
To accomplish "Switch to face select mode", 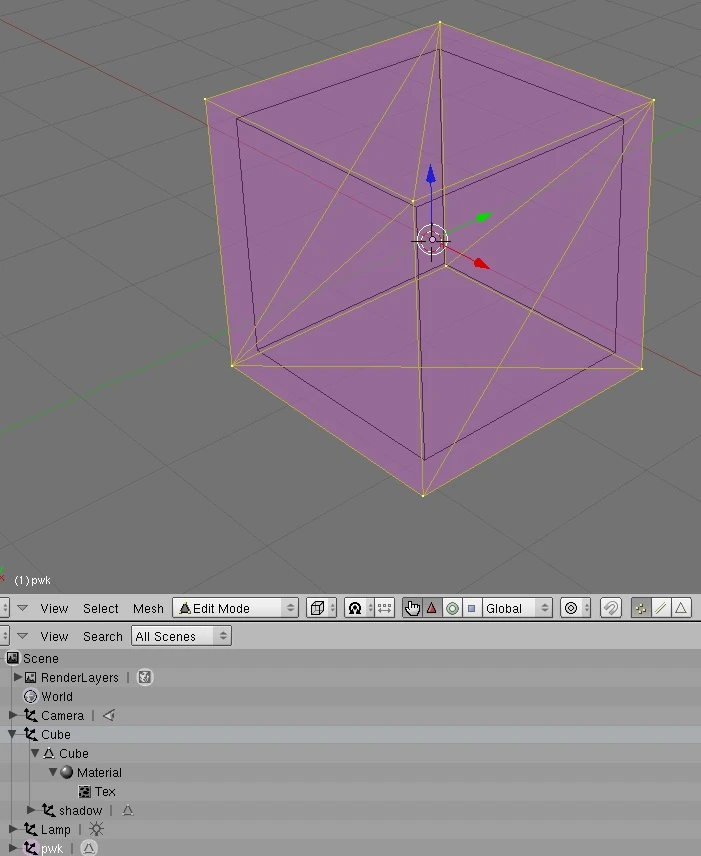I will (681, 608).
